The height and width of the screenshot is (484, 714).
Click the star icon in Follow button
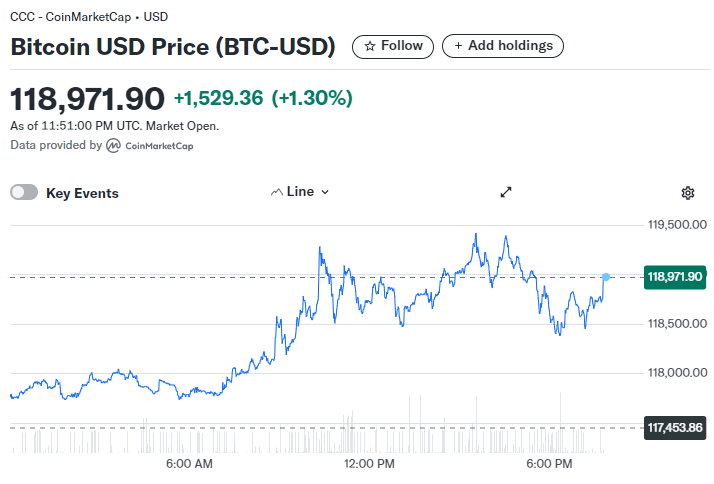coord(370,46)
